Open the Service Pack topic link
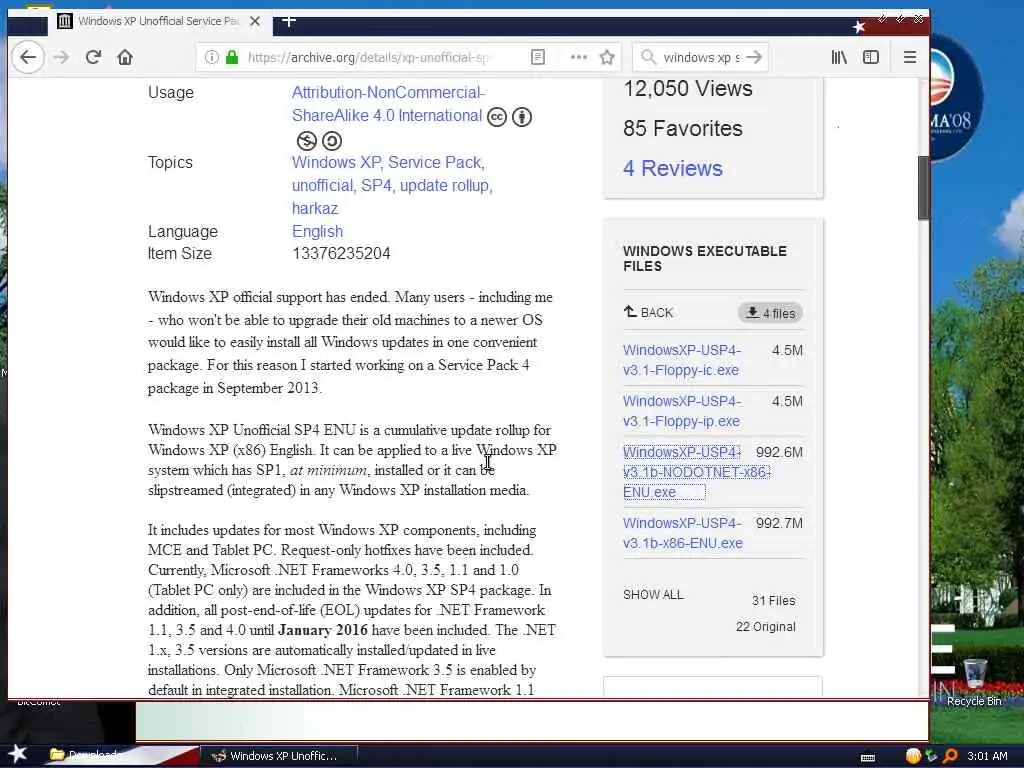 pos(436,162)
